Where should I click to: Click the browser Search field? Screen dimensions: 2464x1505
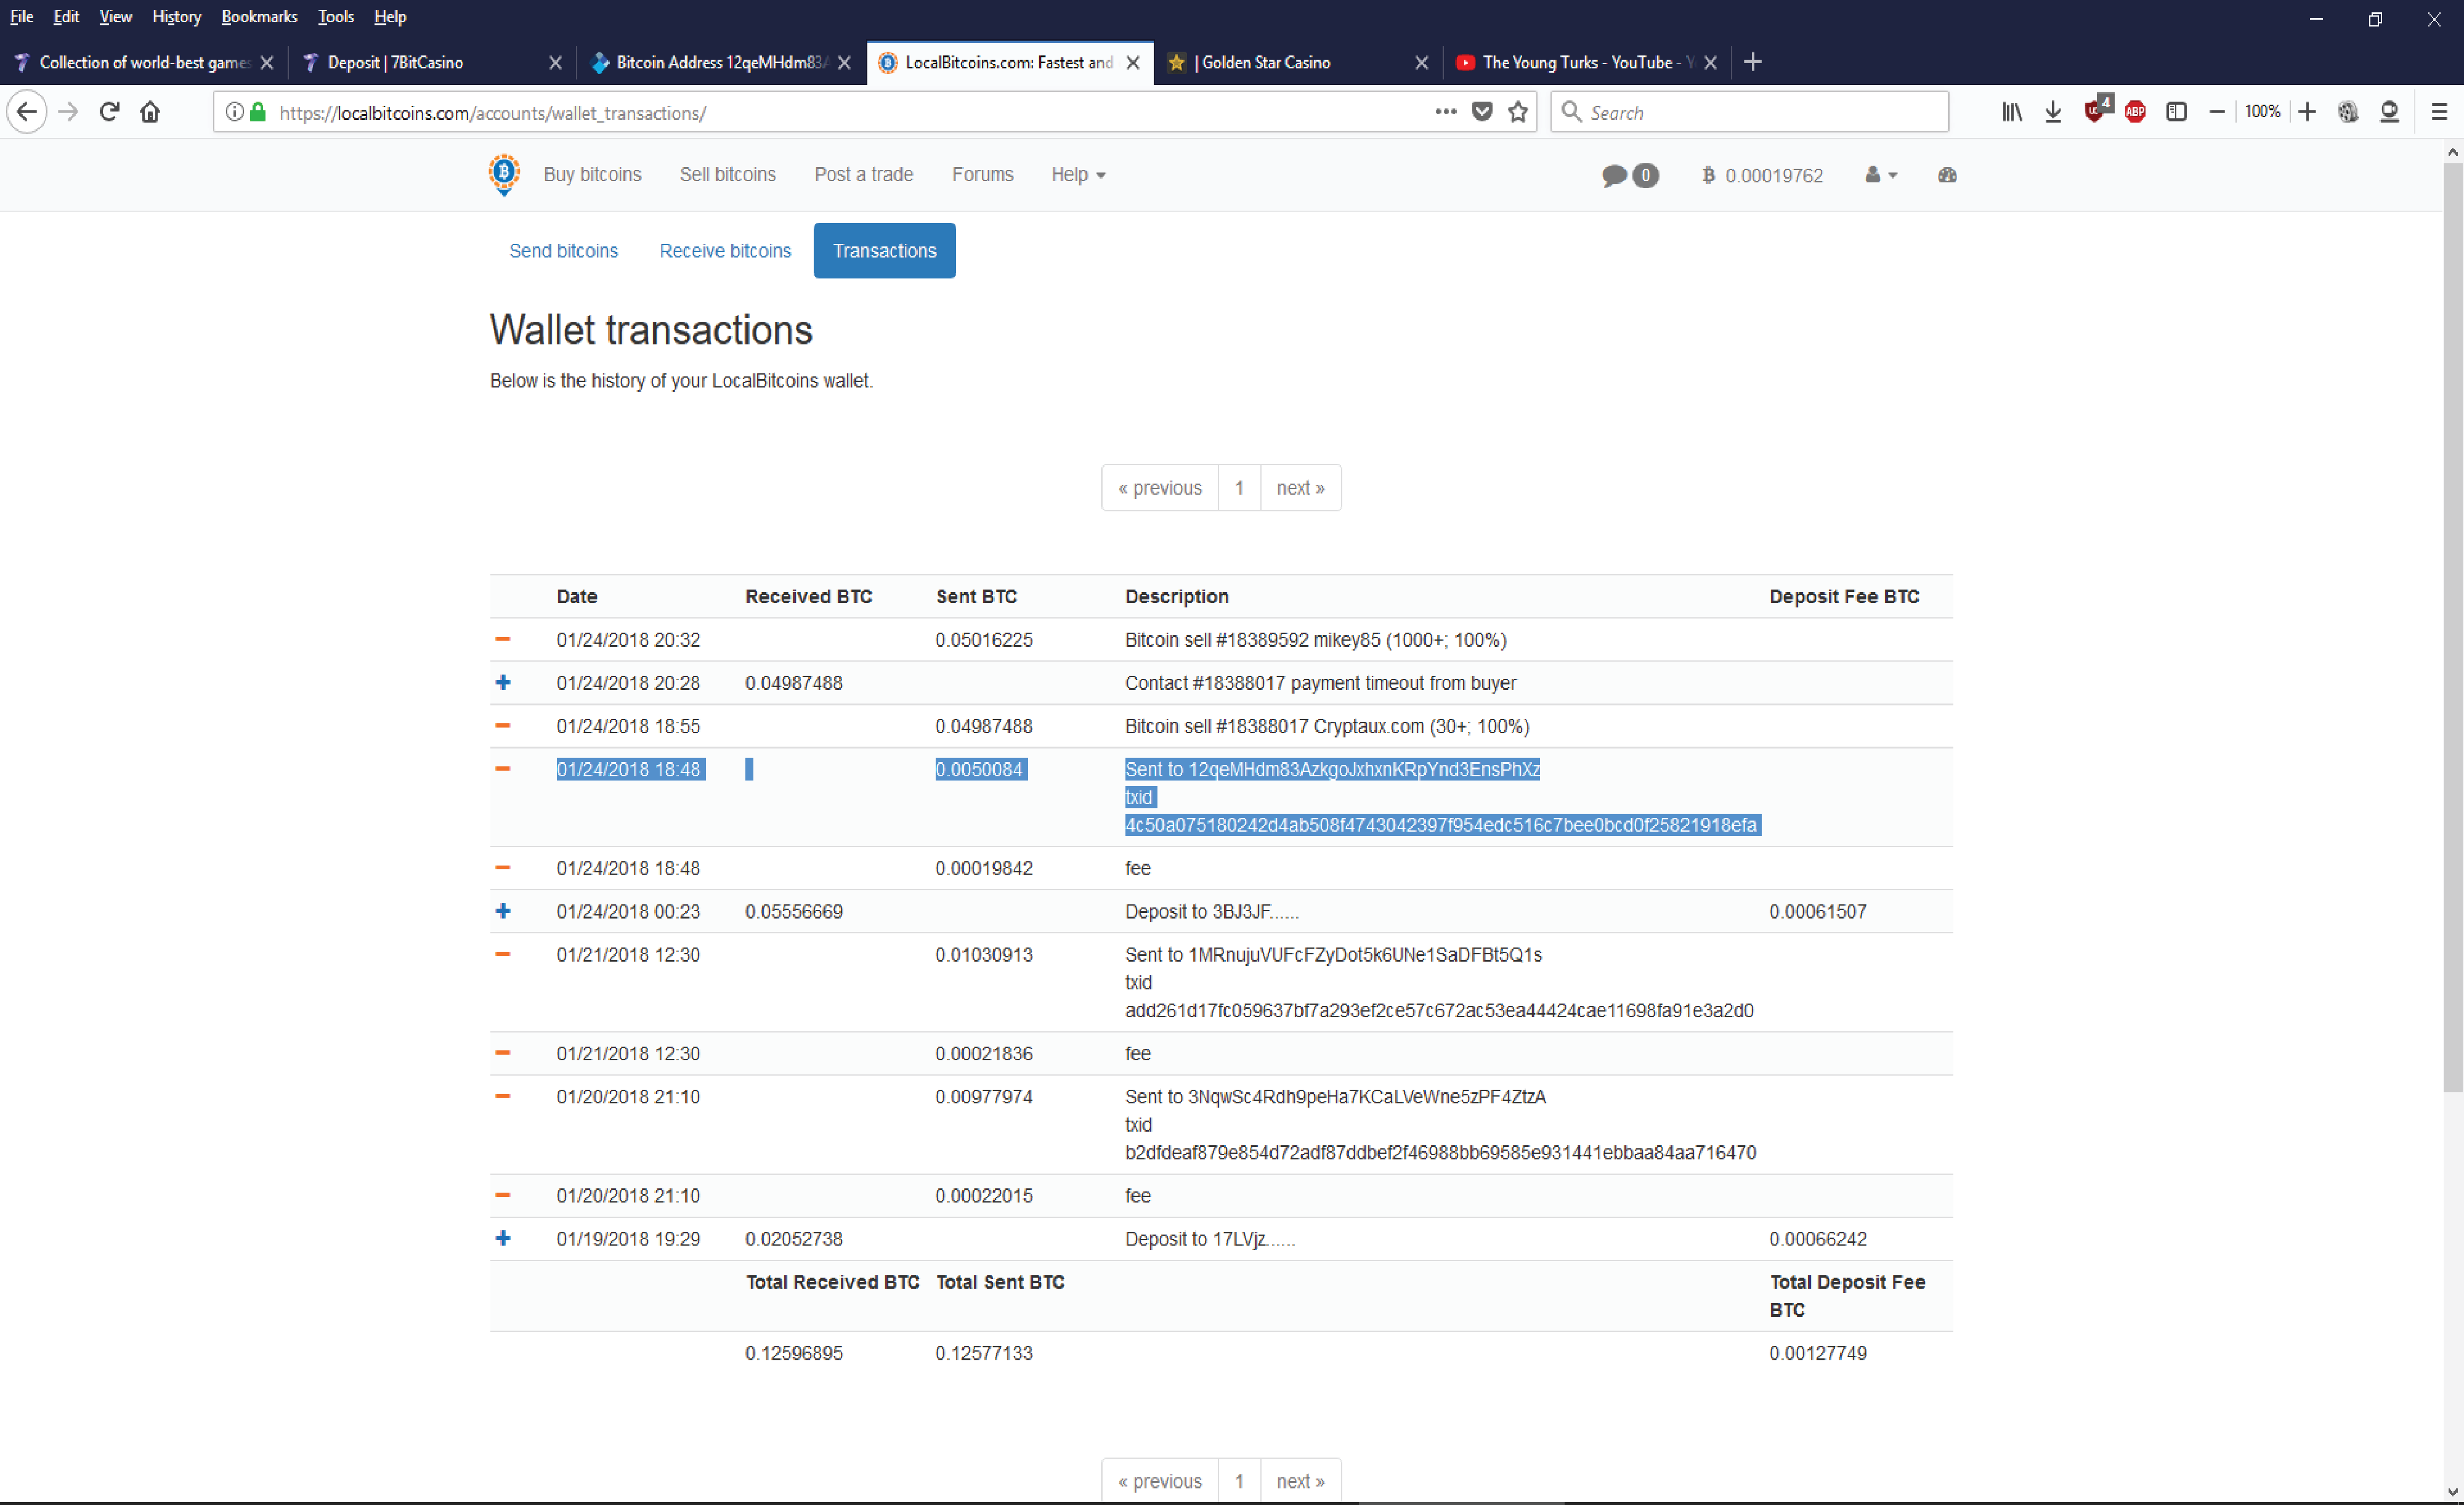click(x=1750, y=112)
